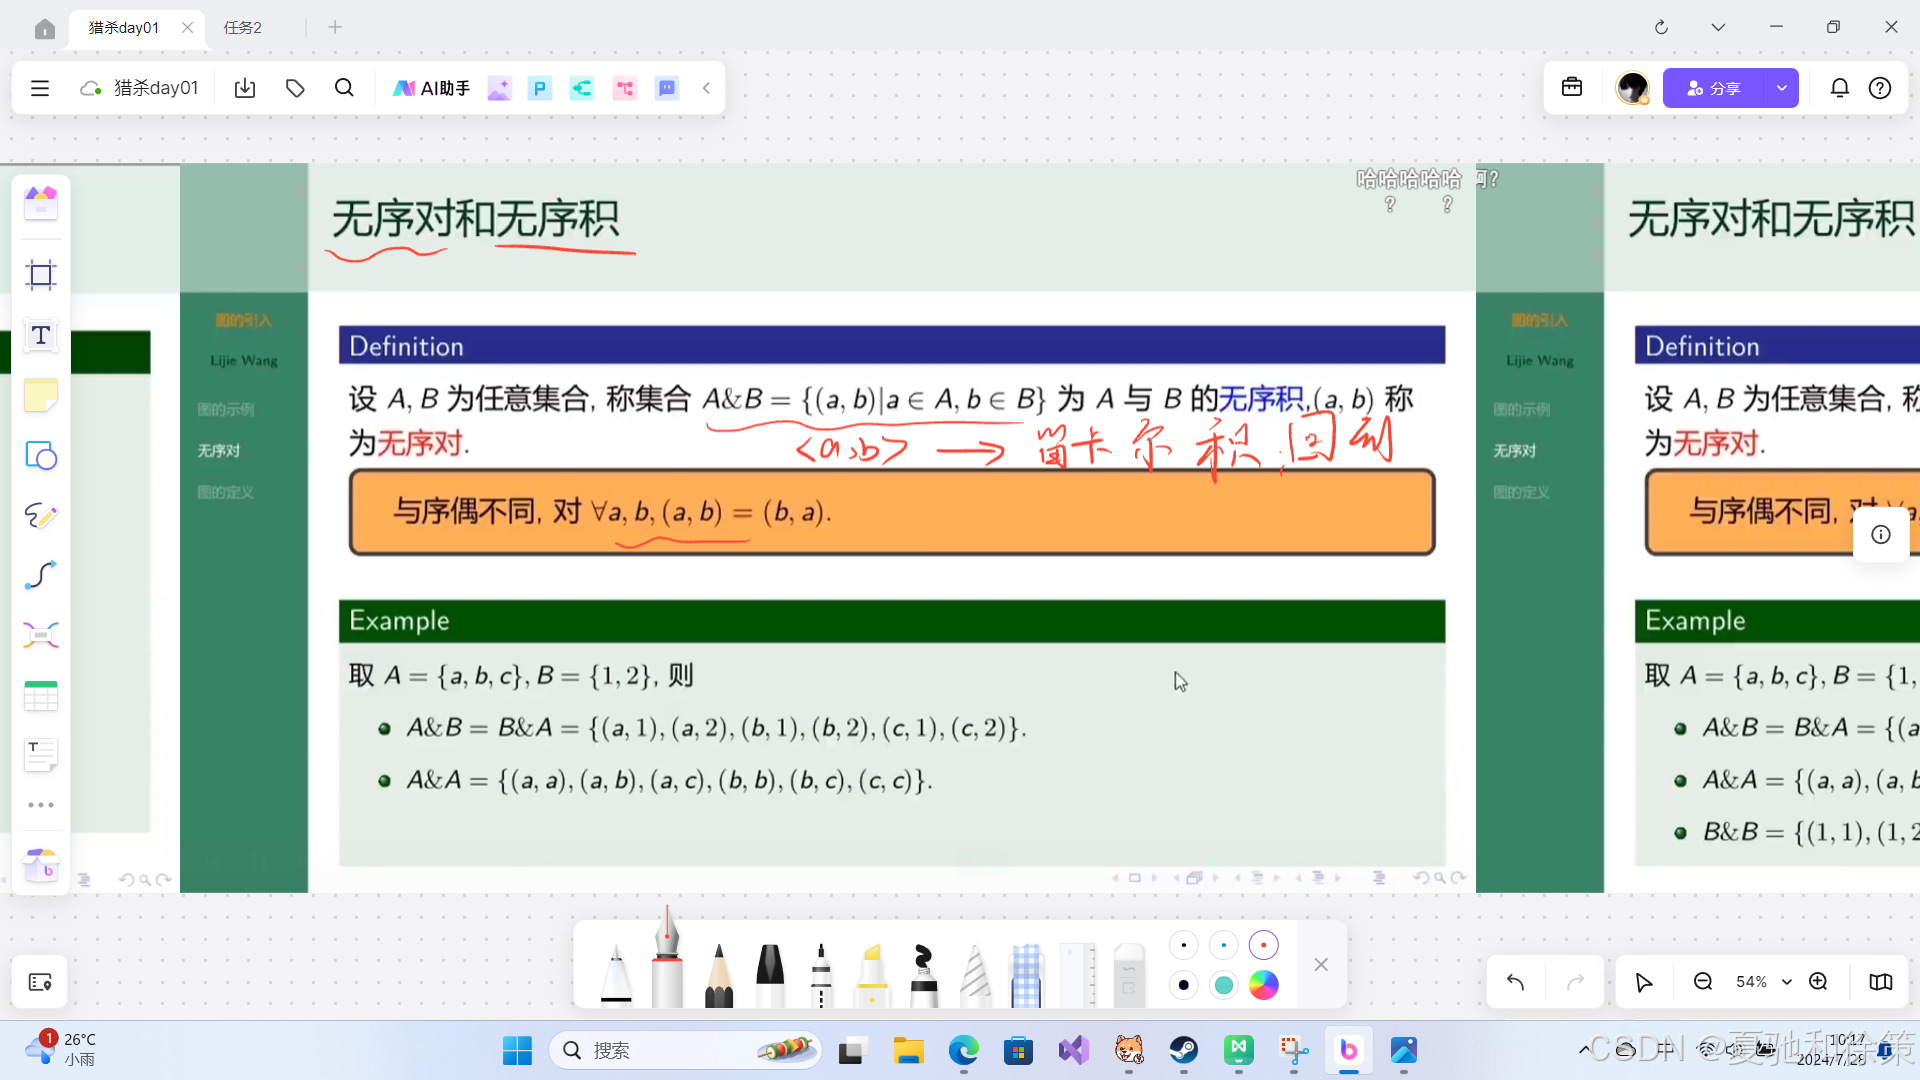Select the ruler tool
Viewport: 1920px width, 1080px height.
[x=1077, y=974]
